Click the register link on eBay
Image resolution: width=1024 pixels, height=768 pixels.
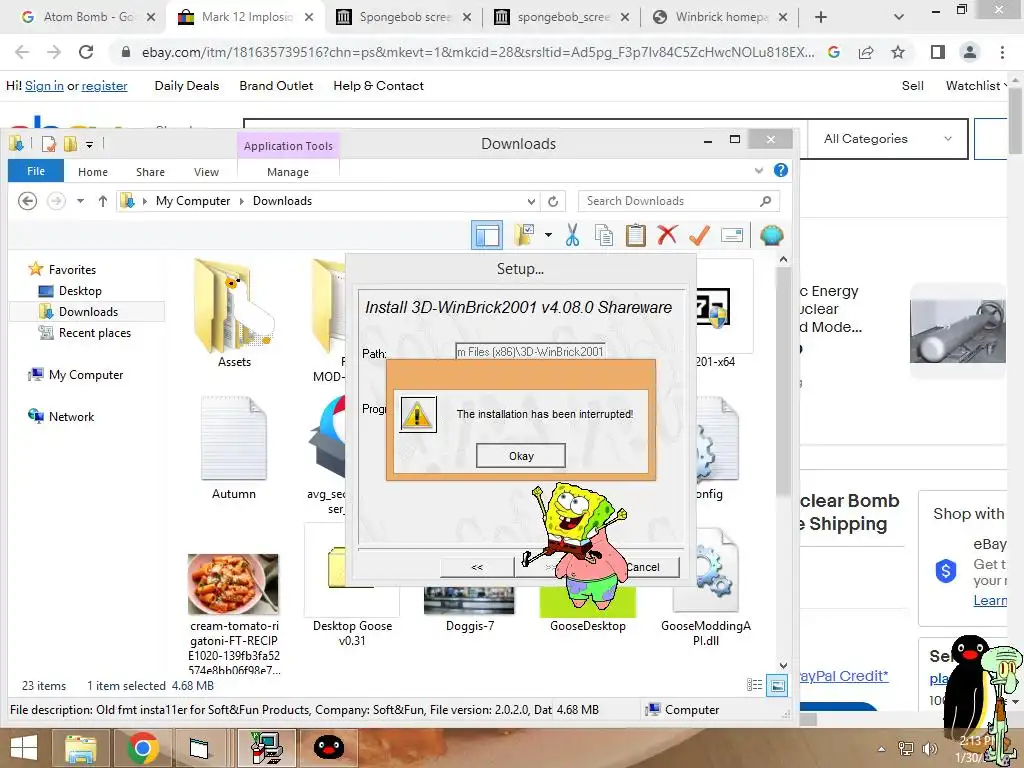(104, 86)
